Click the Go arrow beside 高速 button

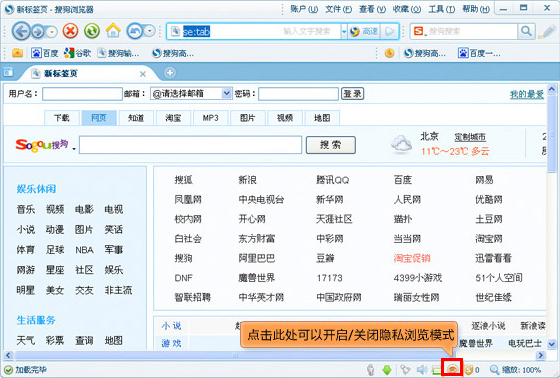click(x=390, y=32)
